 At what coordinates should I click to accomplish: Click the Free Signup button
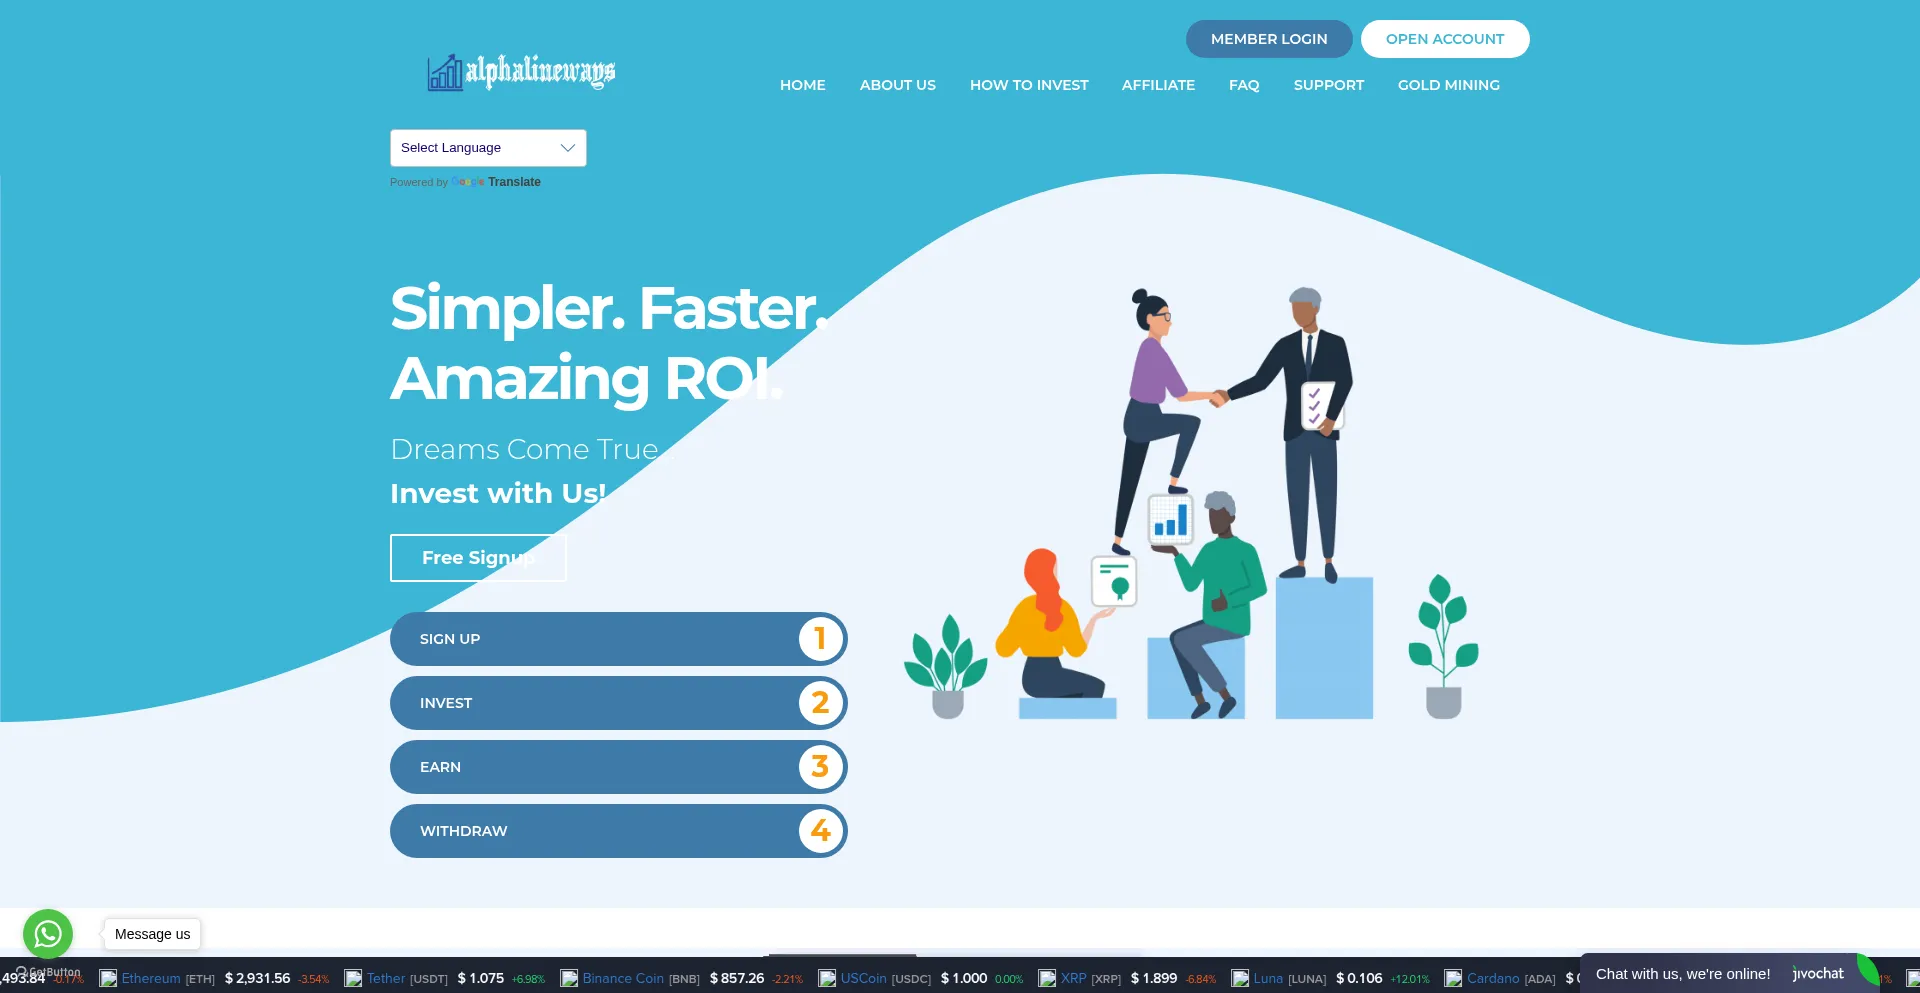coord(478,558)
